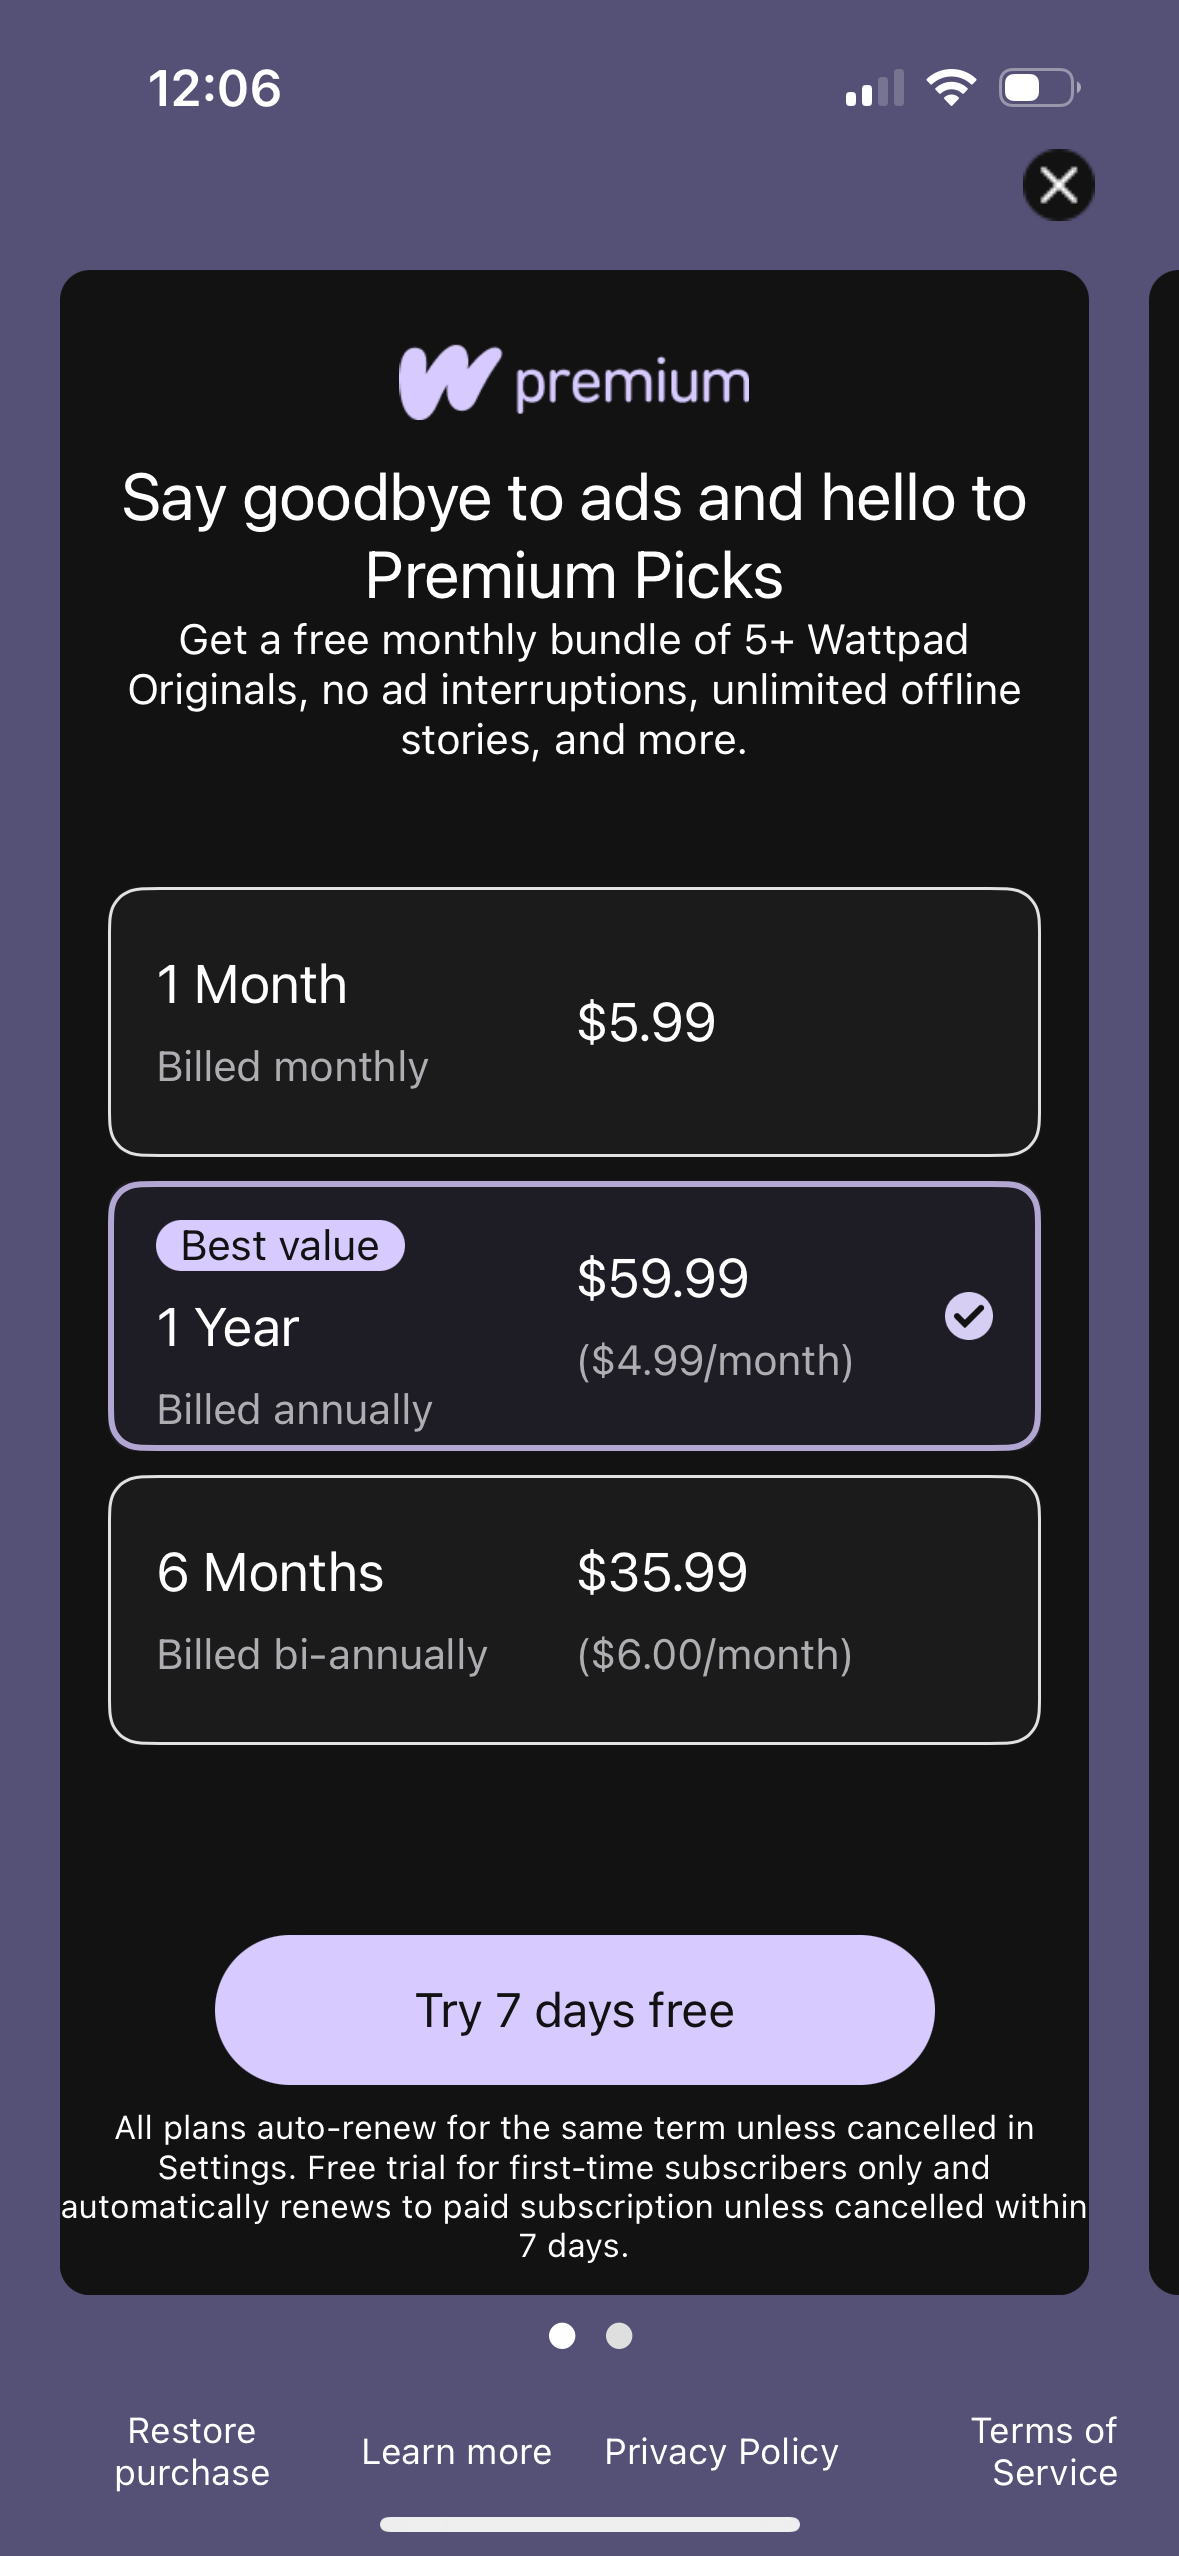
Task: Tap the first page indicator dot
Action: (x=562, y=2335)
